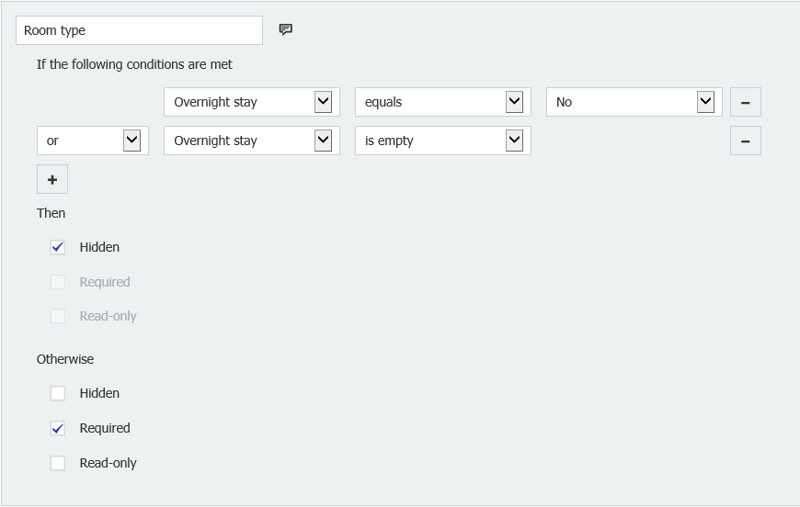This screenshot has height=507, width=800.
Task: Click the Hidden label under Otherwise
Action: [x=100, y=393]
